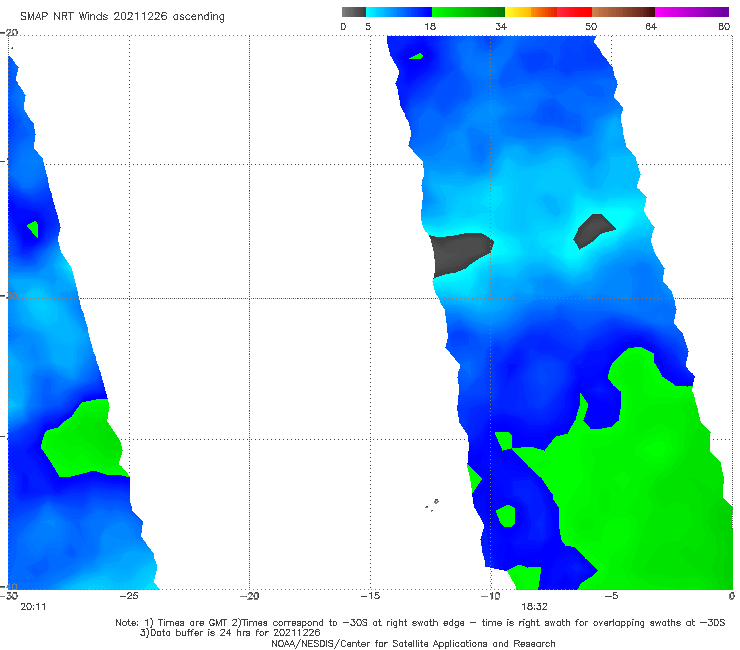This screenshot has width=740, height=650.
Task: Click the bottom-axis longitude label '-25'
Action: (129, 596)
